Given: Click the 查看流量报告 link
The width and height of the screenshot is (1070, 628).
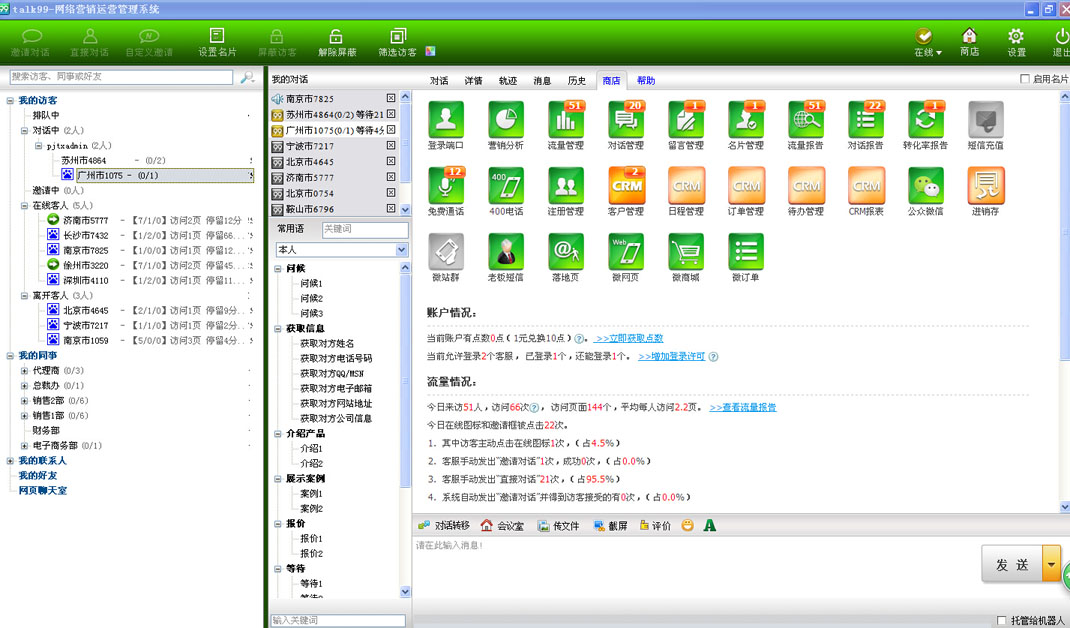Looking at the screenshot, I should tap(742, 407).
